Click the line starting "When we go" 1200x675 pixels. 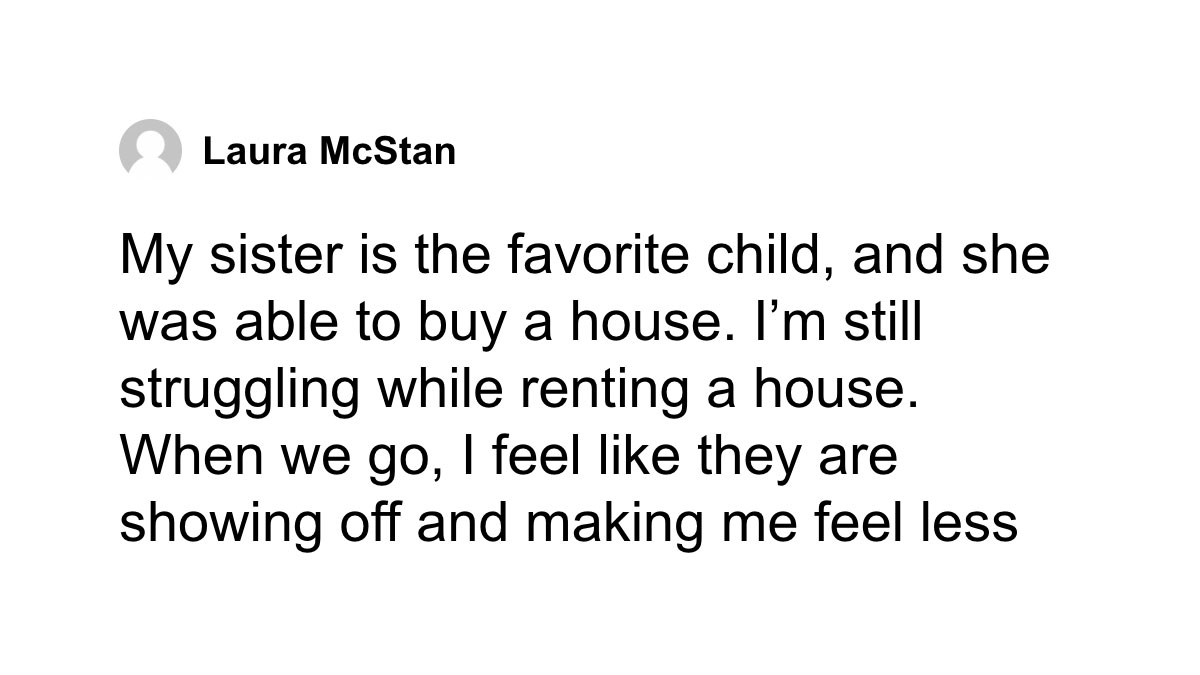pos(509,457)
